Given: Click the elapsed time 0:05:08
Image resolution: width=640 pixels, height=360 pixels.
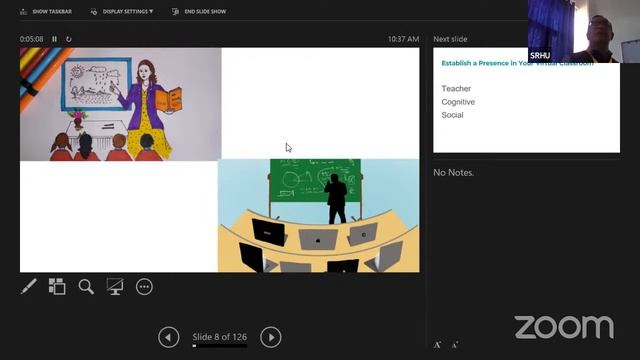Looking at the screenshot, I should (31, 39).
